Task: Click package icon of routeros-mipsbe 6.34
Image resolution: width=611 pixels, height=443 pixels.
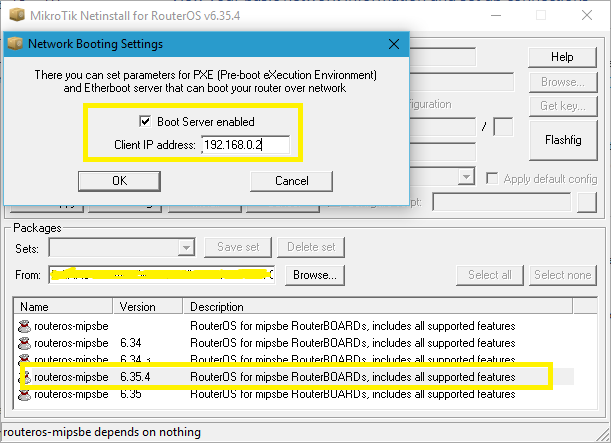Action: [x=24, y=343]
